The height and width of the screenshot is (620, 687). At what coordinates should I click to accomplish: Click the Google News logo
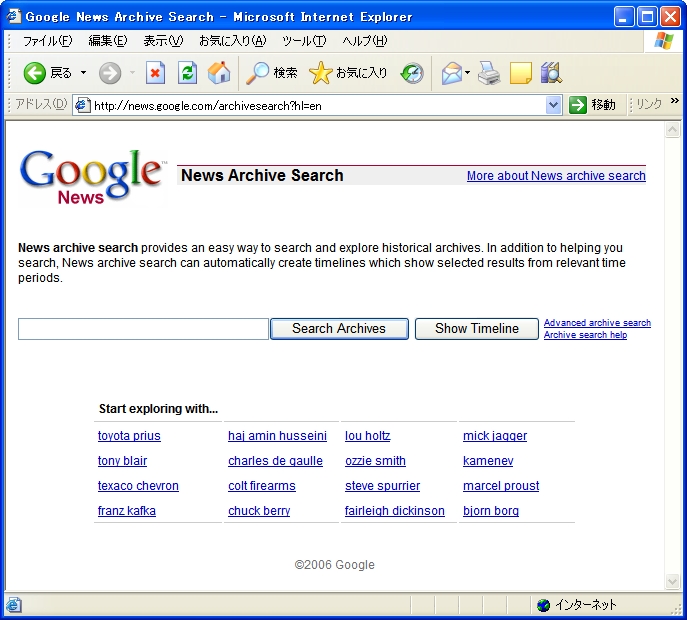click(92, 177)
